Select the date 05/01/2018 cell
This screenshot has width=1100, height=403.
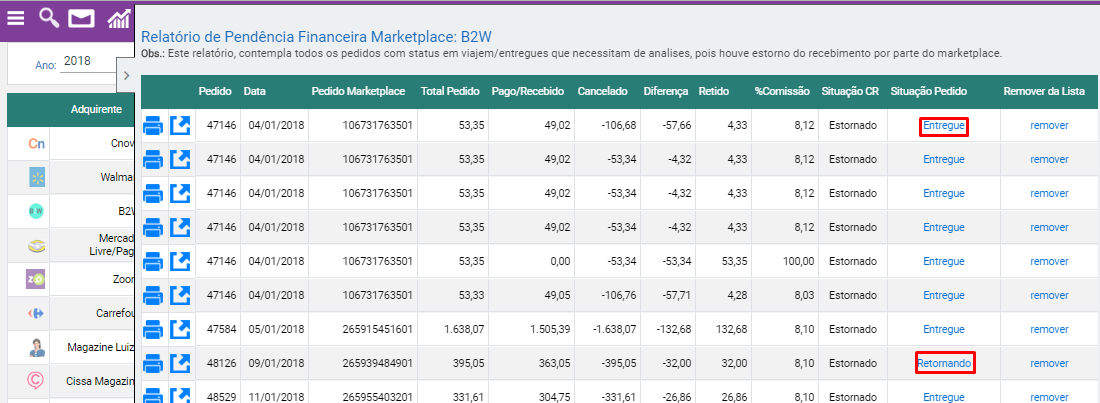pyautogui.click(x=276, y=329)
